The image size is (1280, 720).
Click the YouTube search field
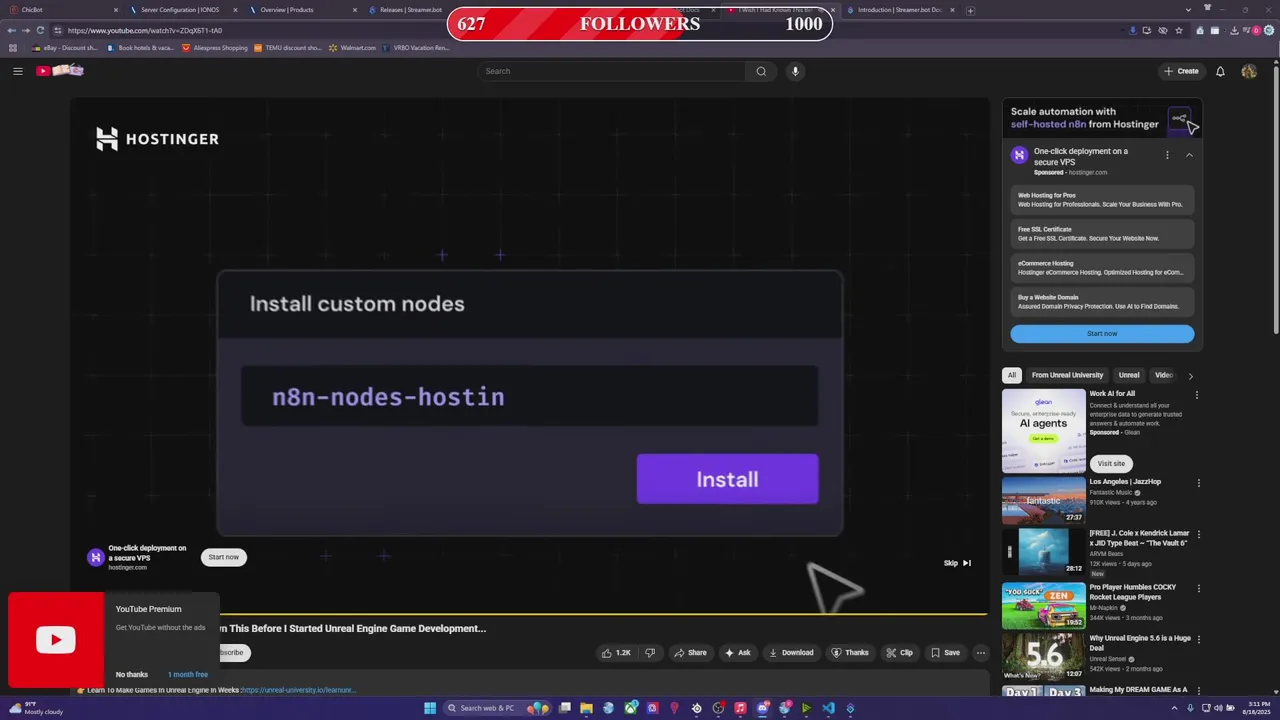[x=612, y=71]
